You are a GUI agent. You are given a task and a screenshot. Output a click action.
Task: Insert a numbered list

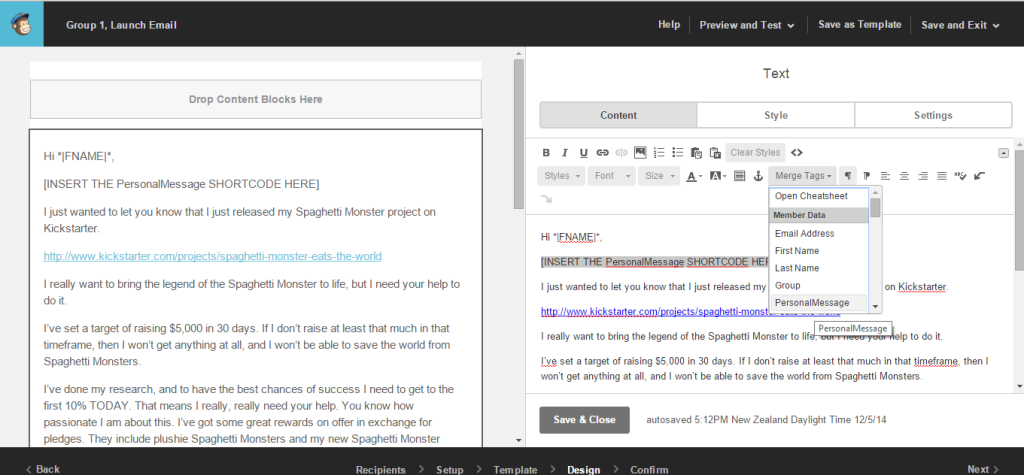(659, 153)
